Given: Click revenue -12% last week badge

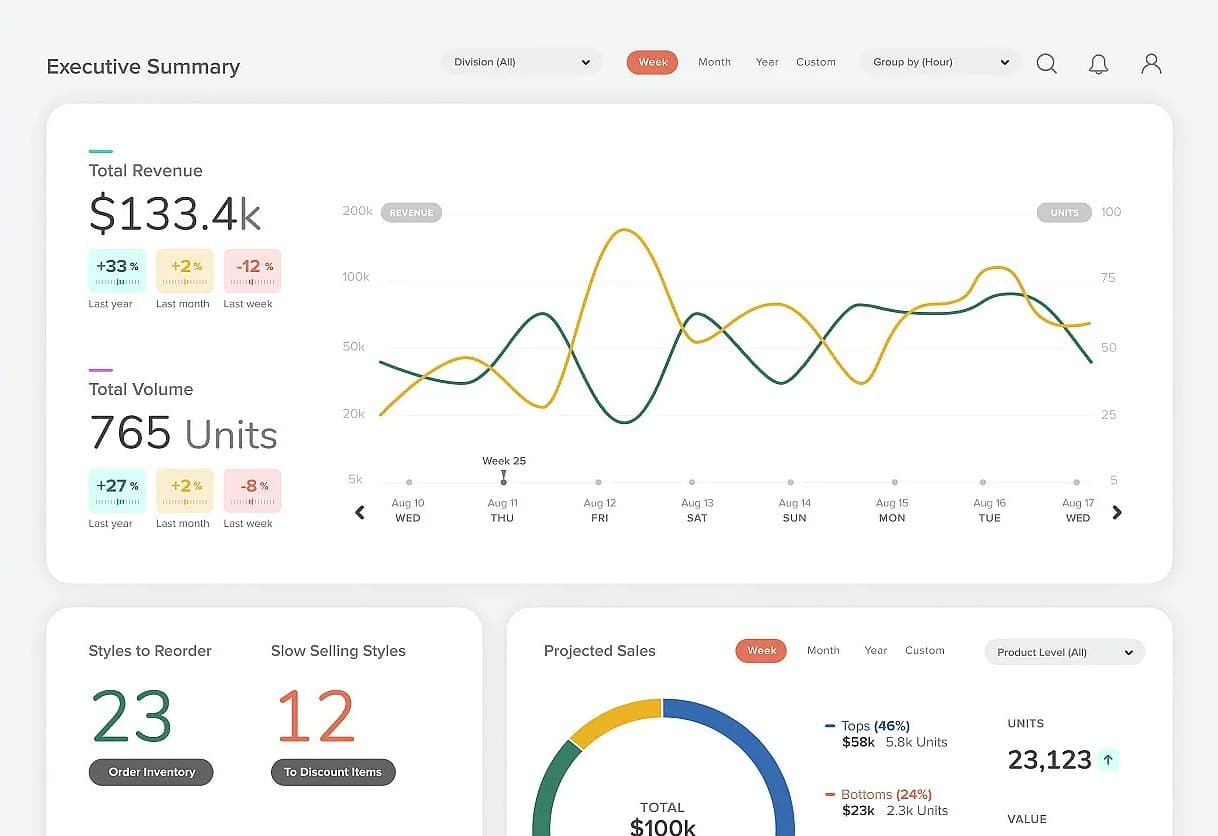Looking at the screenshot, I should click(252, 271).
